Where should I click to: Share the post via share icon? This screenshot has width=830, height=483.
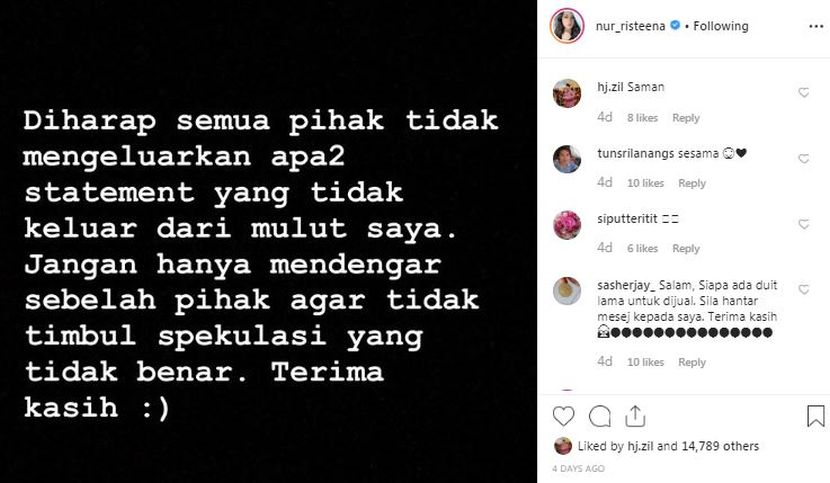[x=635, y=416]
